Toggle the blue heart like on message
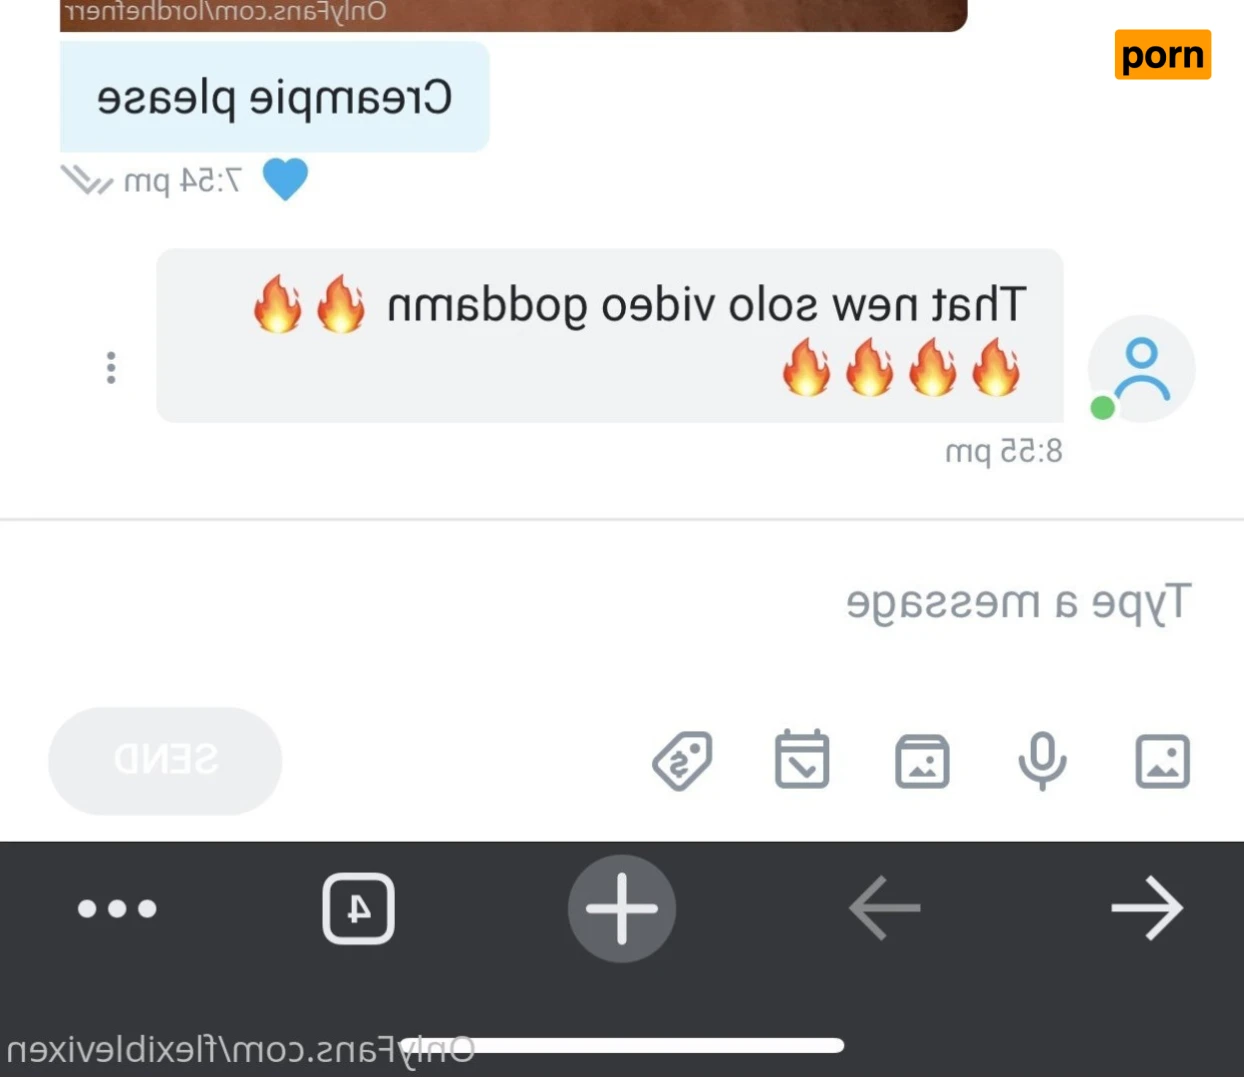Screen dimensions: 1244x1077 (x=285, y=180)
